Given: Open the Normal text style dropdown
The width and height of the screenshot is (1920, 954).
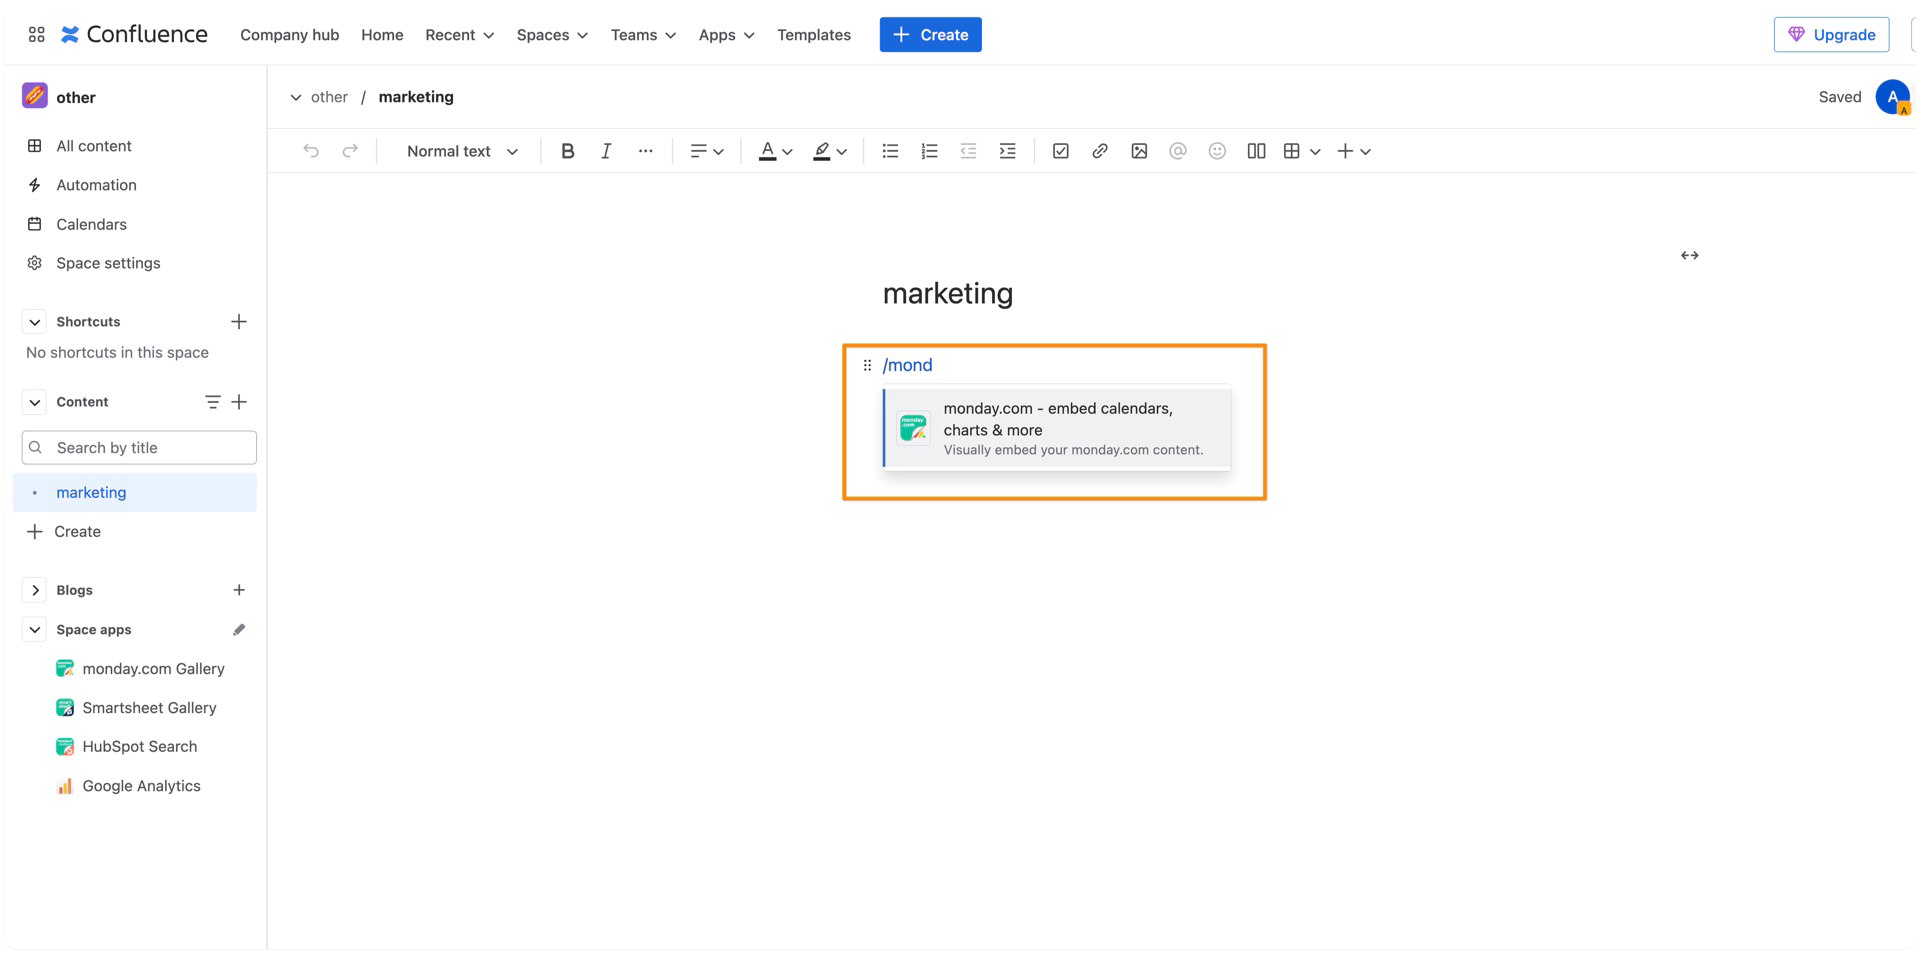Looking at the screenshot, I should tap(462, 151).
